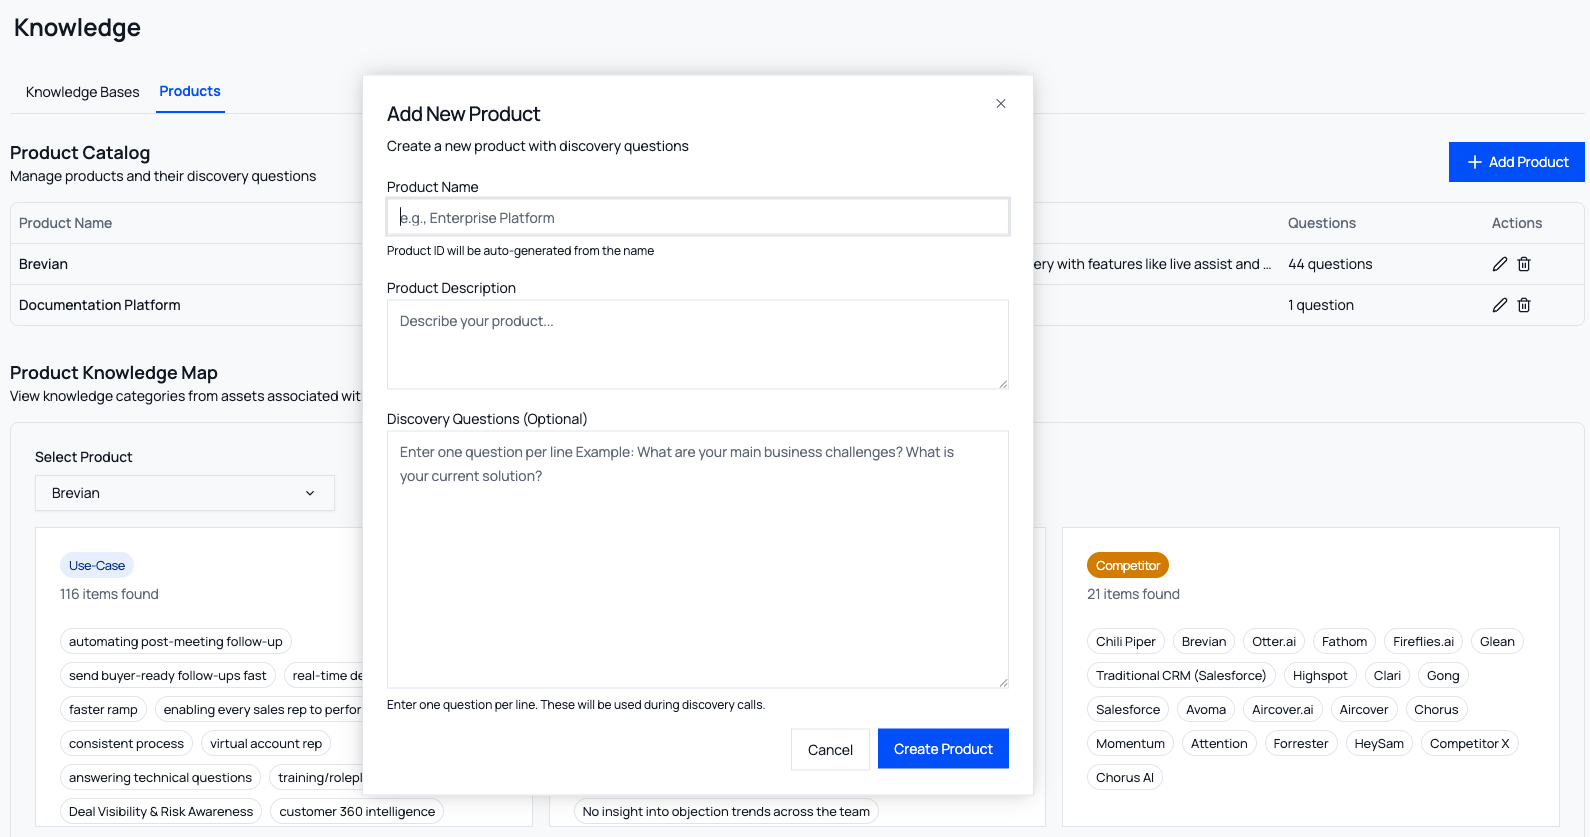This screenshot has height=837, width=1590.
Task: Open the Select Product dropdown showing Brevian
Action: click(x=185, y=493)
